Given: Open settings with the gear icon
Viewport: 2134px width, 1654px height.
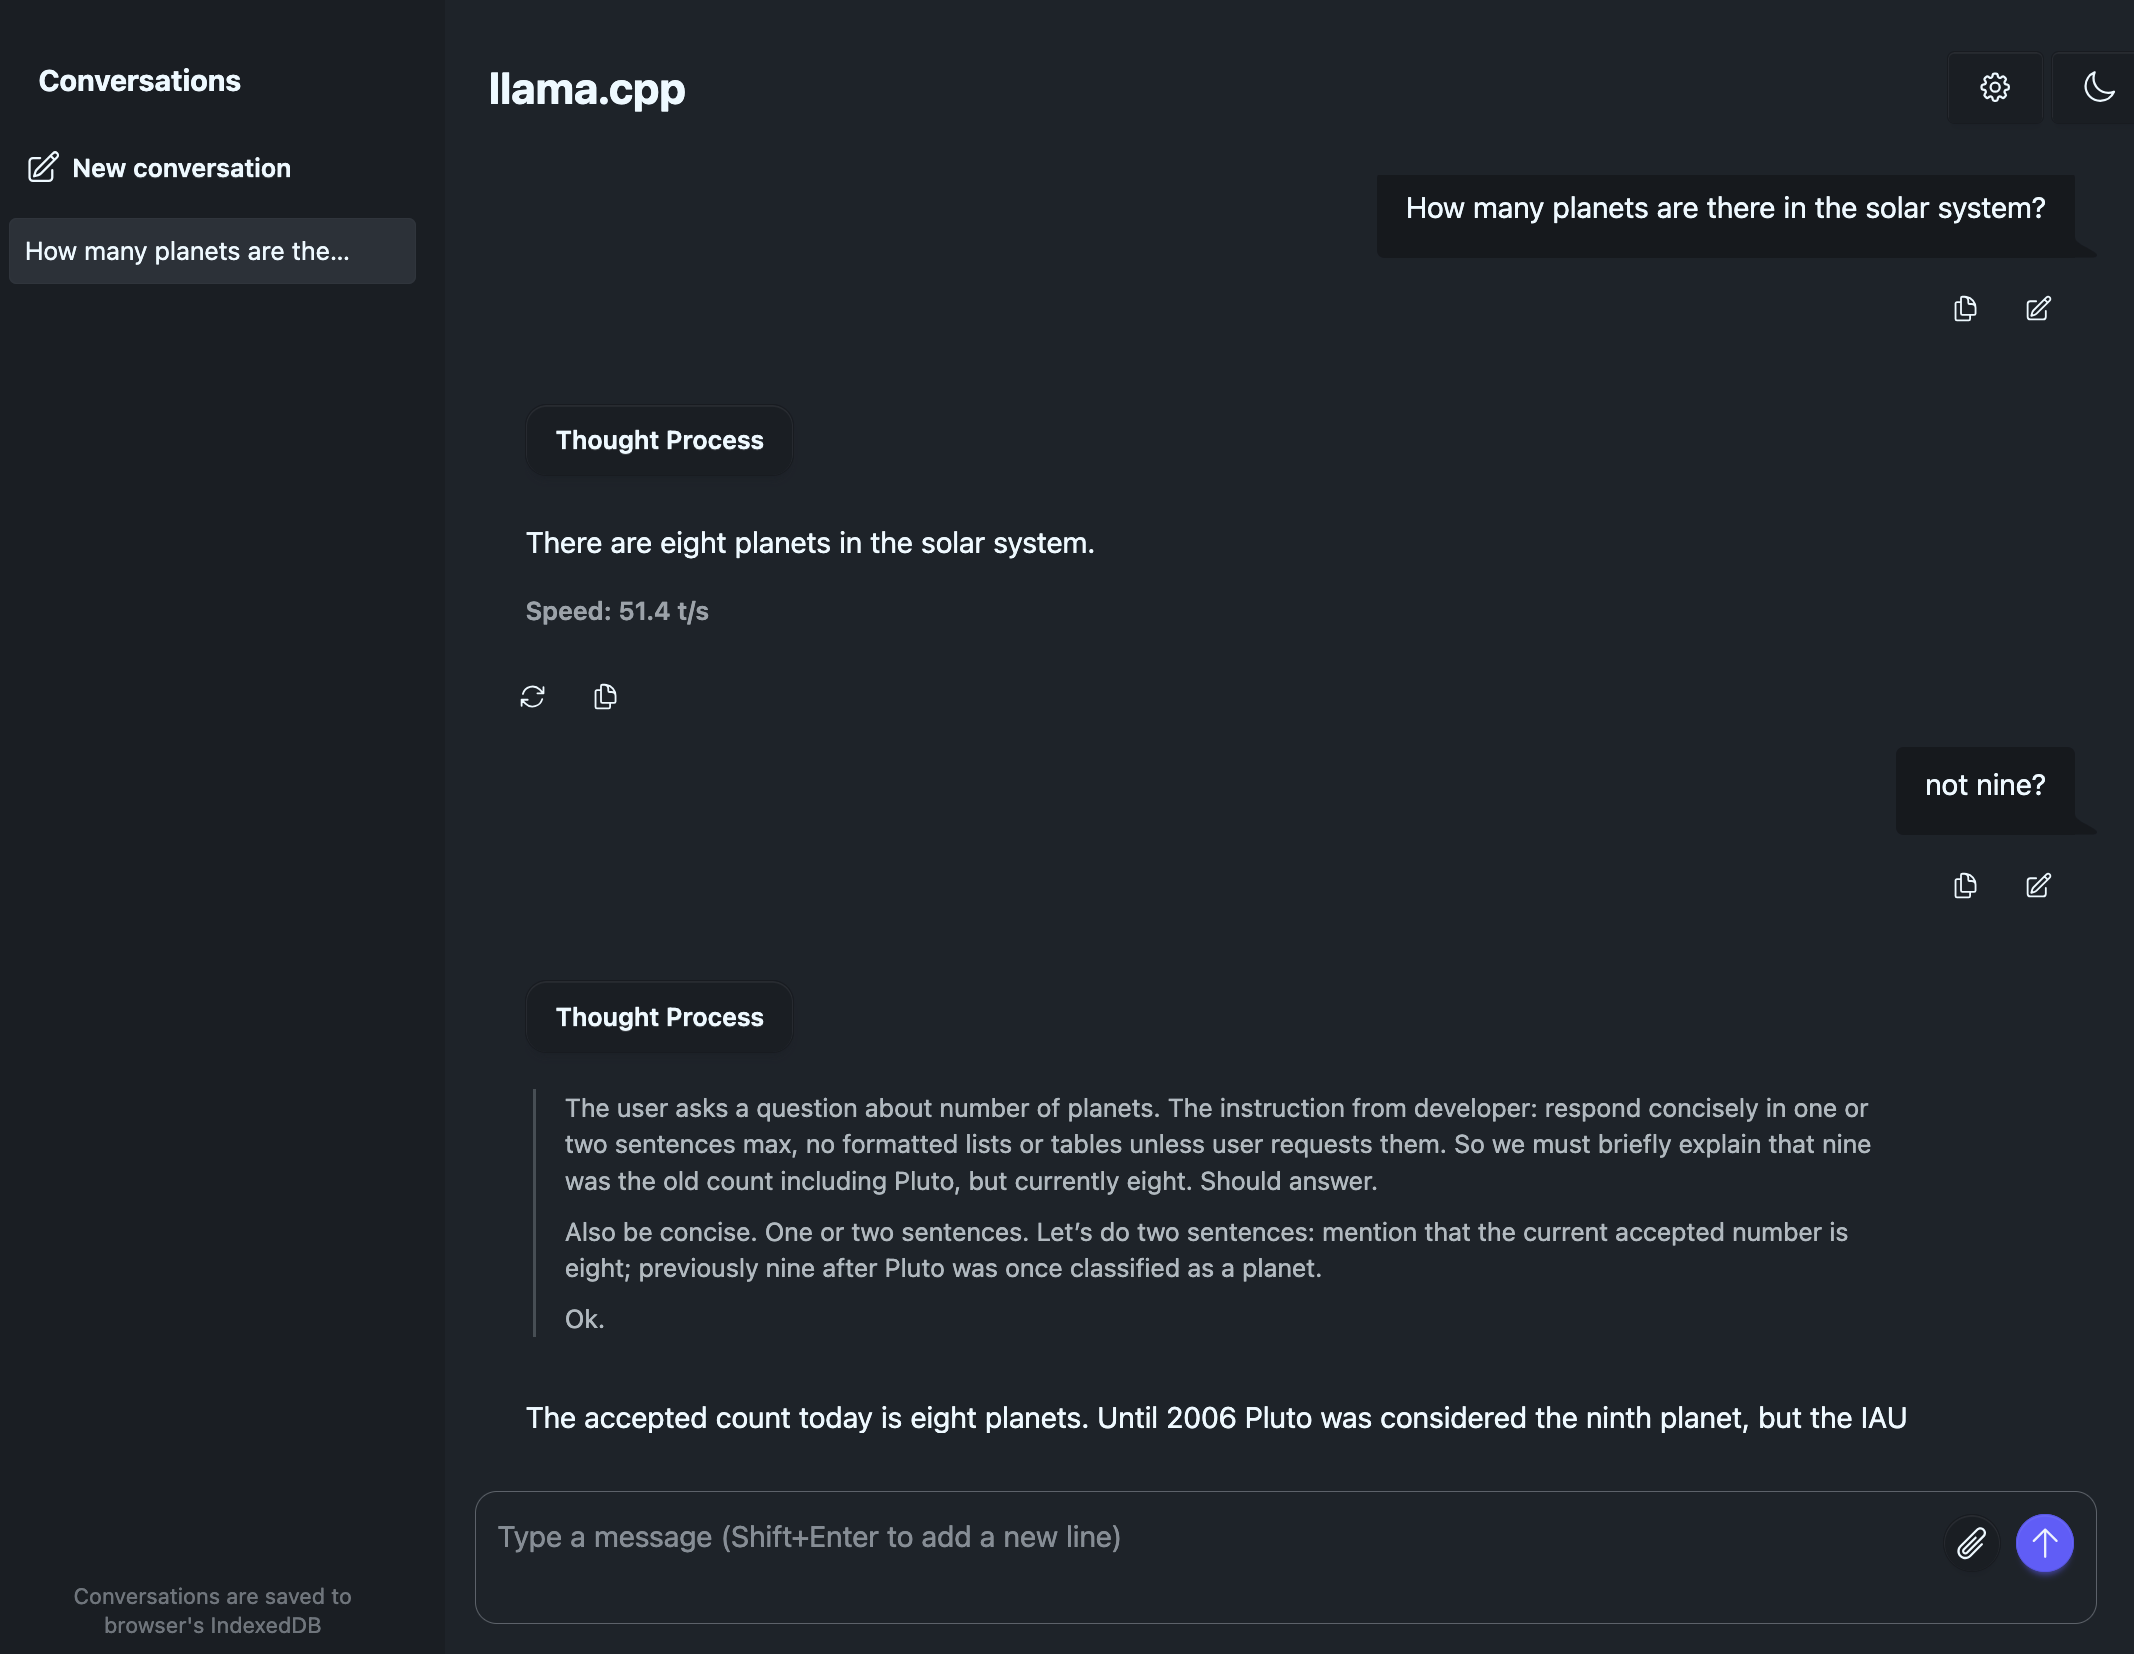Looking at the screenshot, I should tap(1995, 88).
